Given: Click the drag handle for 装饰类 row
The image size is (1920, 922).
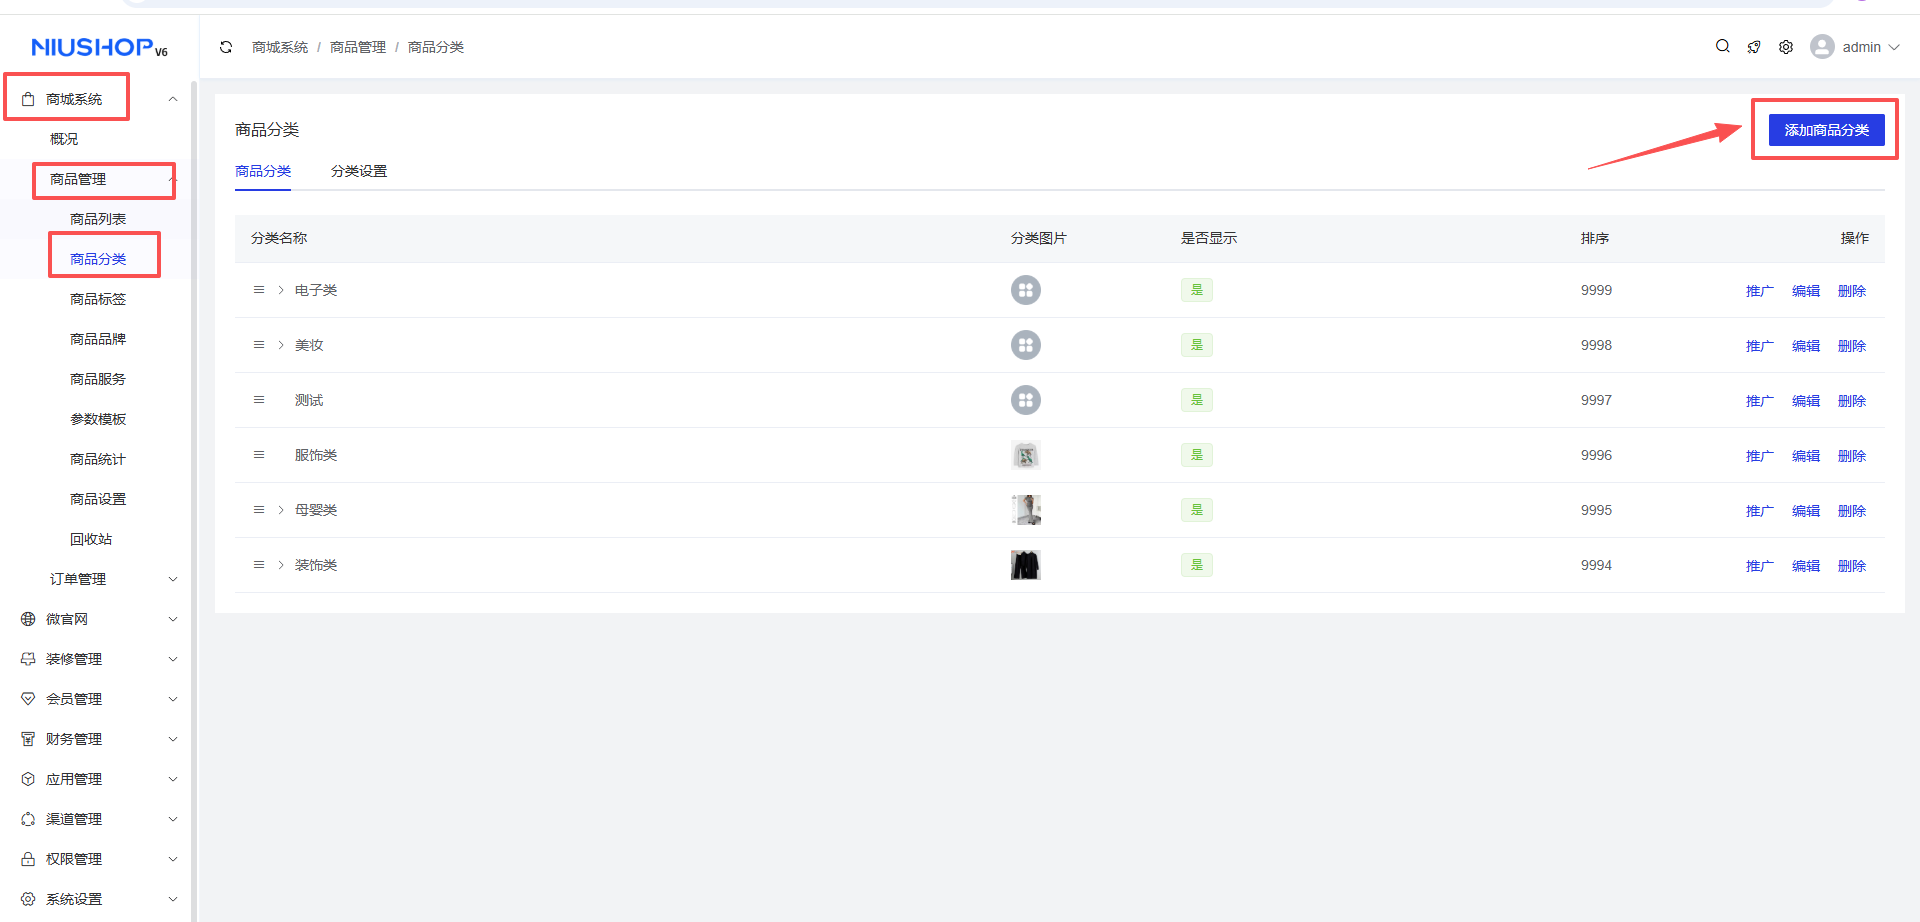Looking at the screenshot, I should pos(259,565).
